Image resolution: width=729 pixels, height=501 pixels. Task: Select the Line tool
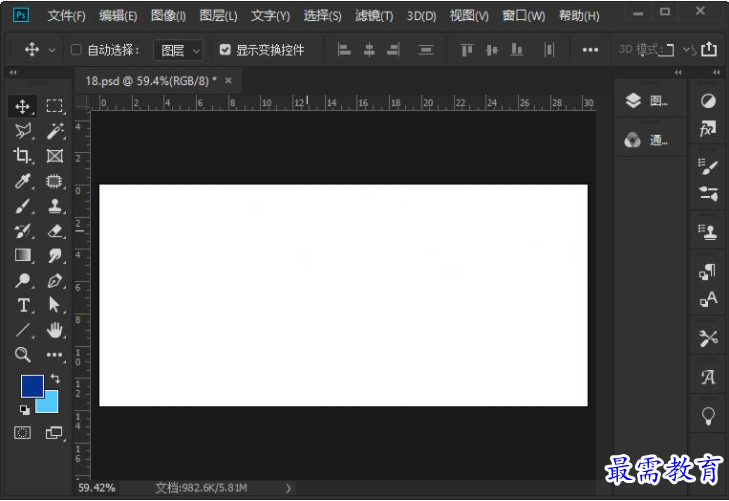[22, 330]
